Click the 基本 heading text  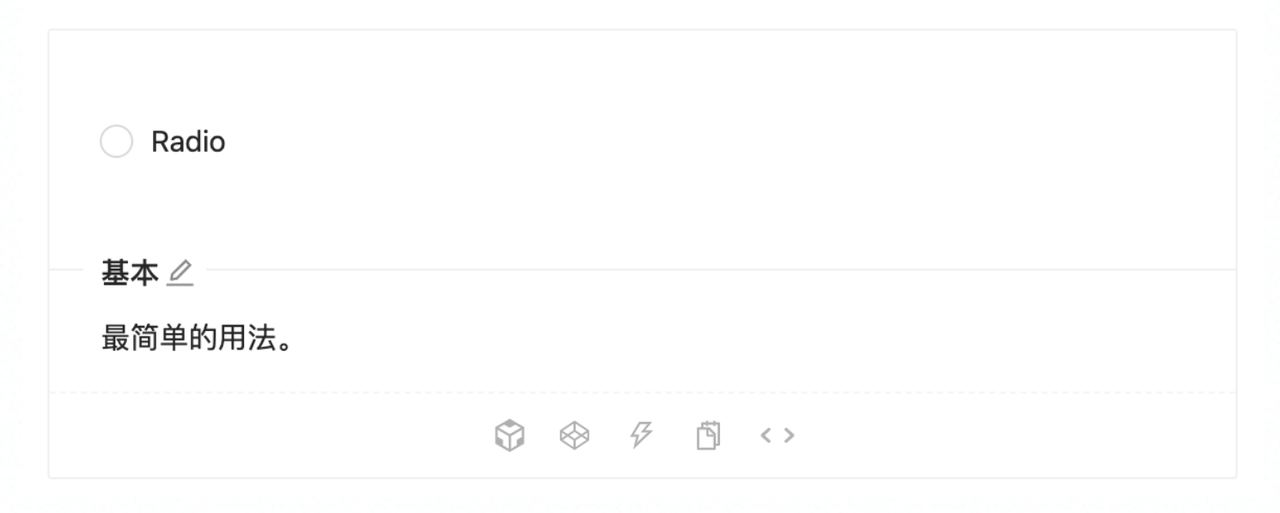[x=130, y=273]
